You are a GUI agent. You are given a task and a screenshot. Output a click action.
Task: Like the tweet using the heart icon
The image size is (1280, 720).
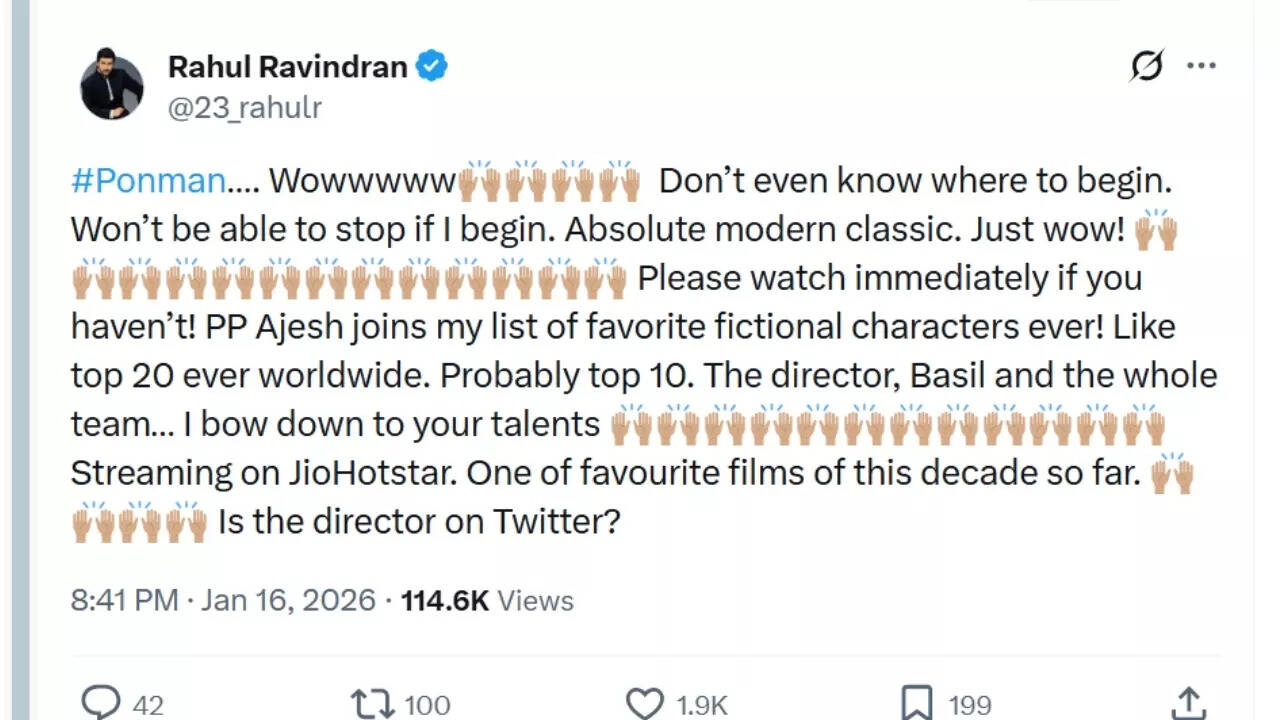pos(646,703)
